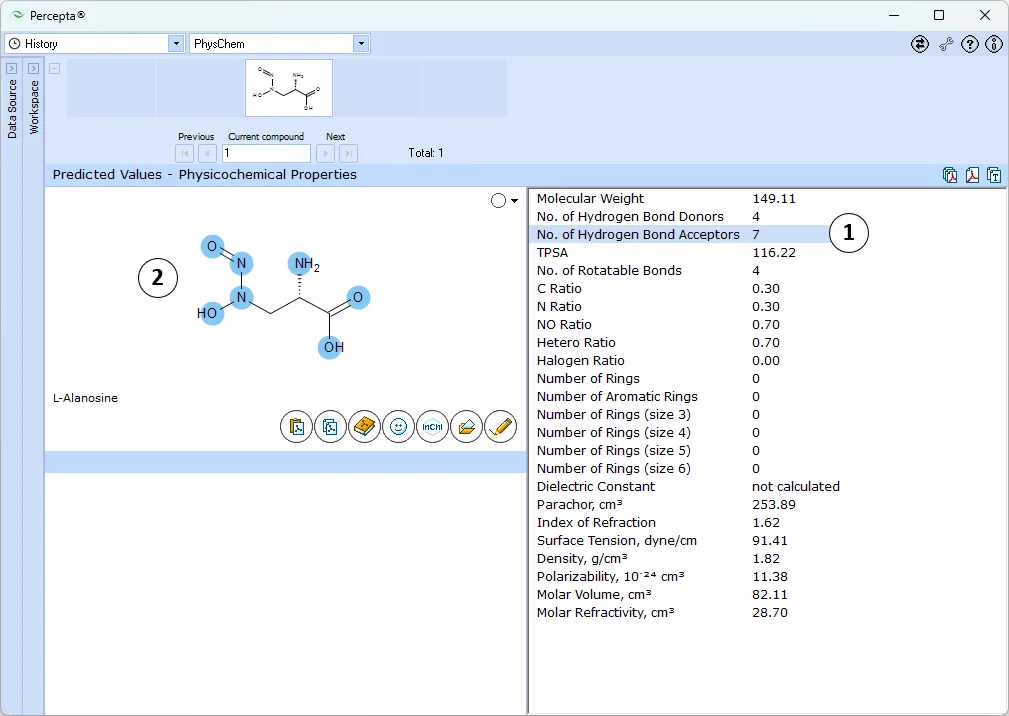The height and width of the screenshot is (716, 1009).
Task: Go to the next compound
Action: pos(326,153)
